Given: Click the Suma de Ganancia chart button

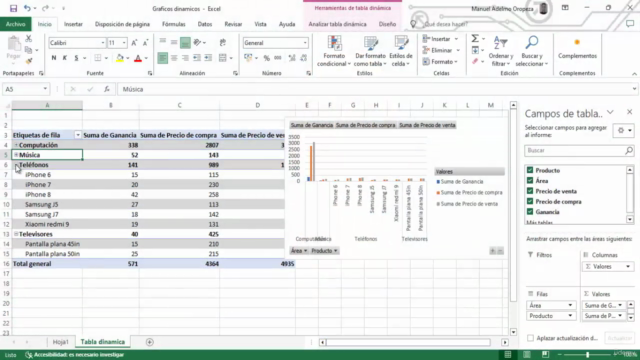Looking at the screenshot, I should tap(312, 125).
